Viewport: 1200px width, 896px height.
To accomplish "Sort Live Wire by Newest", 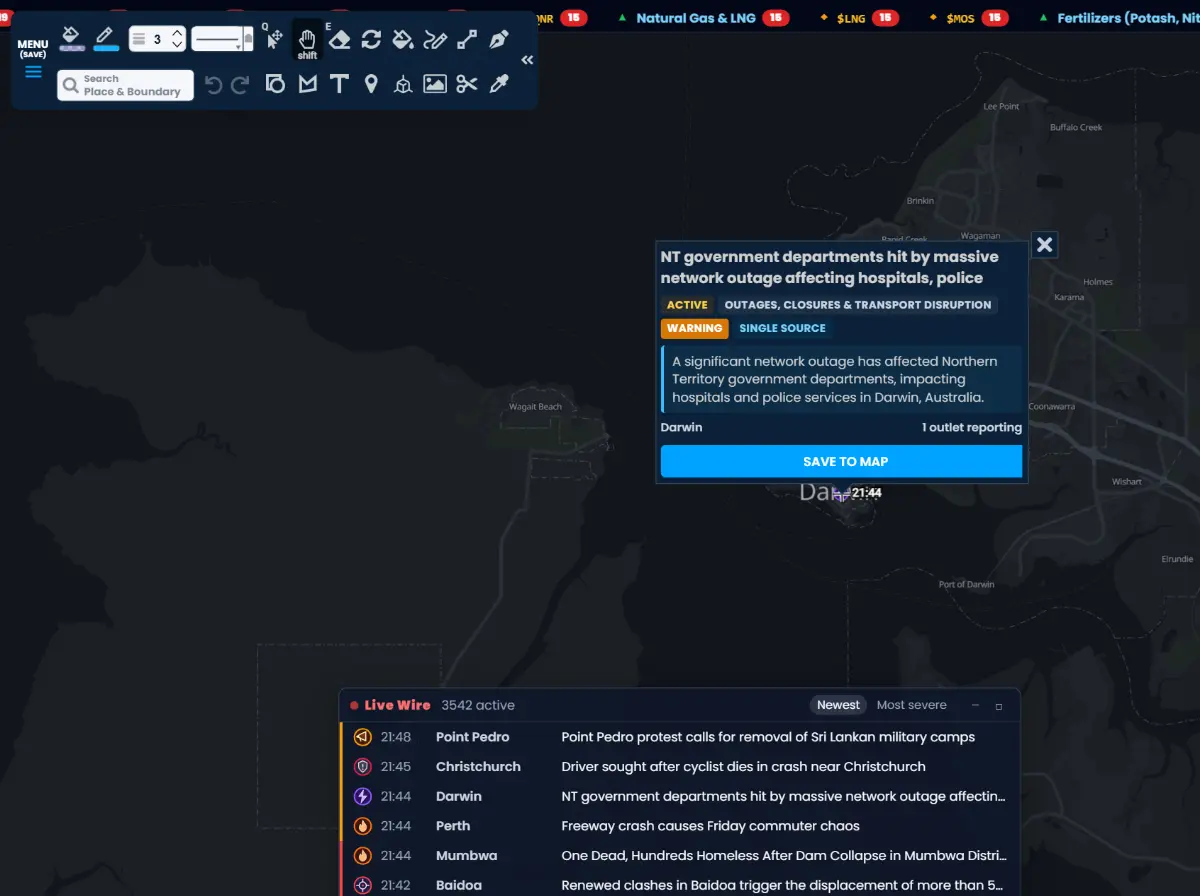I will pos(838,705).
